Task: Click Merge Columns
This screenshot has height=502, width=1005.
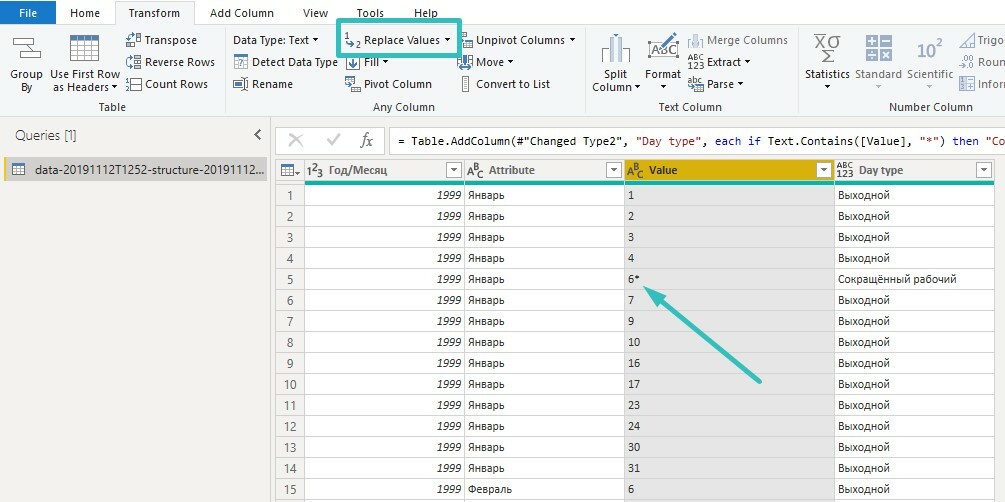Action: coord(738,40)
